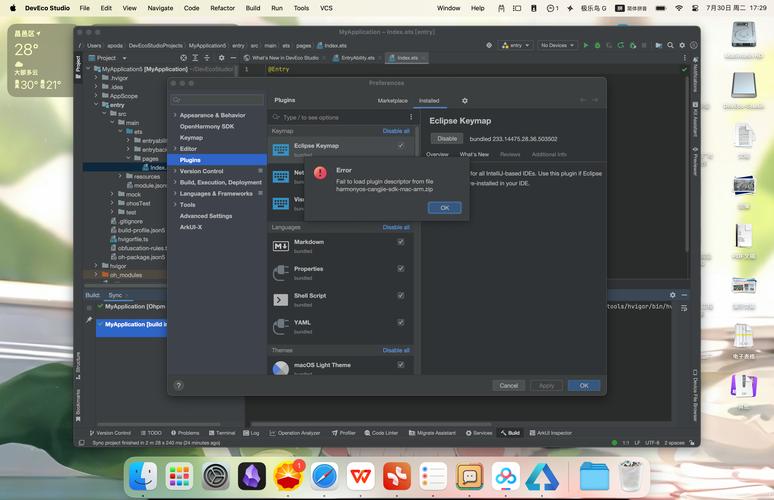This screenshot has width=774, height=500.
Task: Open WPS Office from the Dock
Action: coord(359,476)
